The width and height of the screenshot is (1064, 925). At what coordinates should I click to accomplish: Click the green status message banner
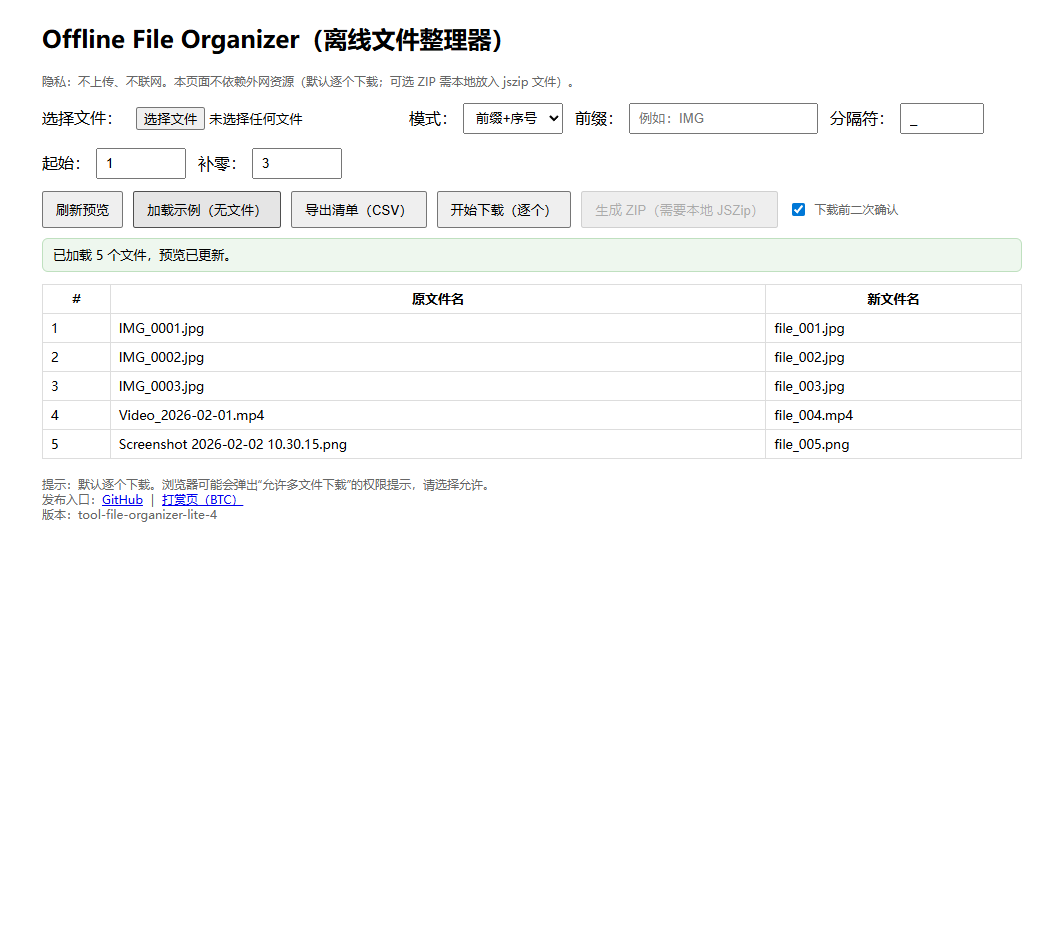[x=530, y=255]
